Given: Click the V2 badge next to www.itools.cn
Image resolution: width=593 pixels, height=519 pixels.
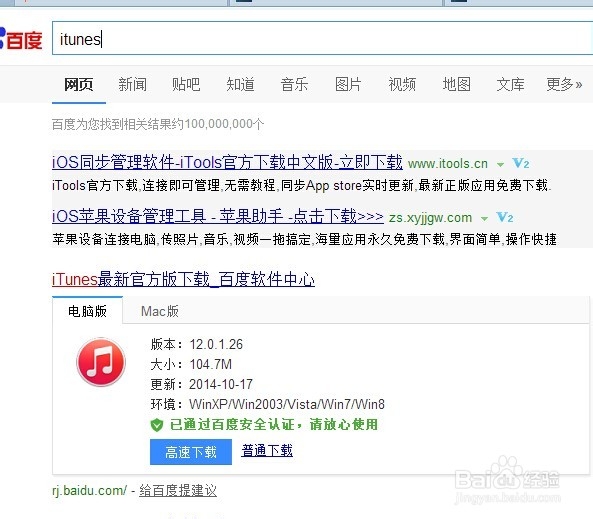Looking at the screenshot, I should tap(521, 163).
